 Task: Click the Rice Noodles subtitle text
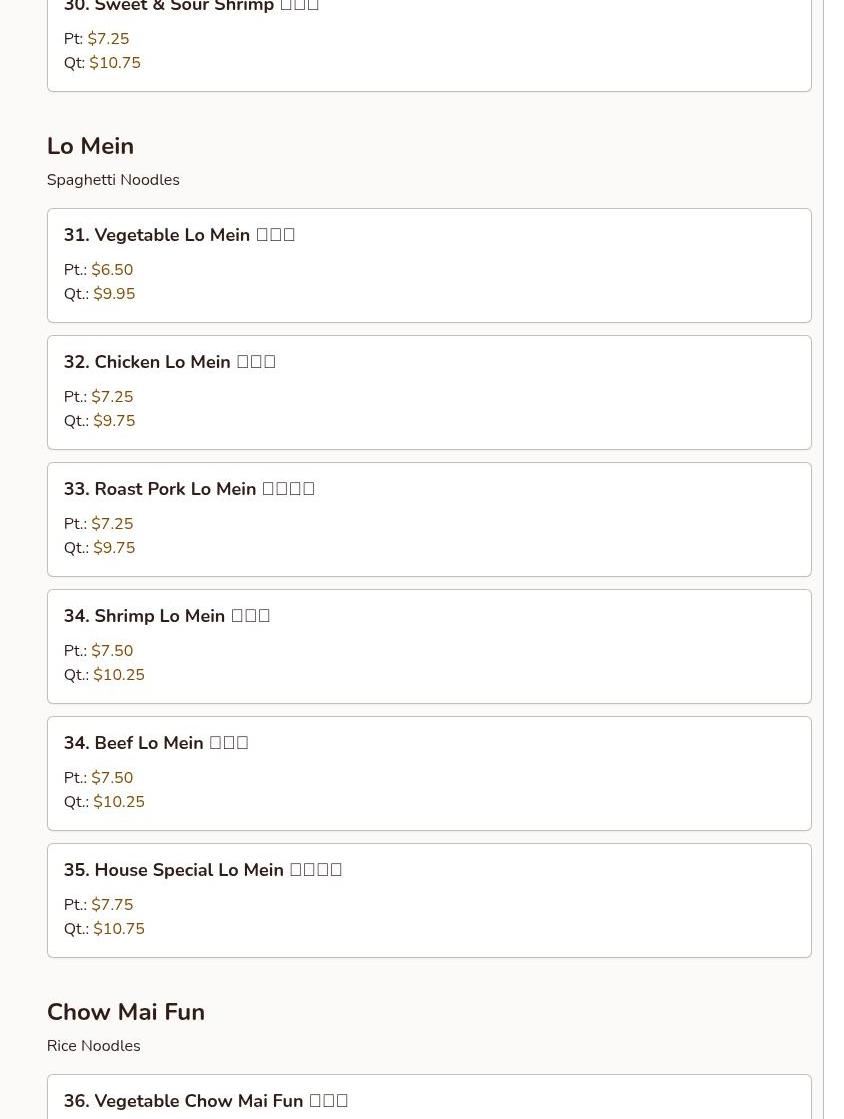(x=93, y=1046)
